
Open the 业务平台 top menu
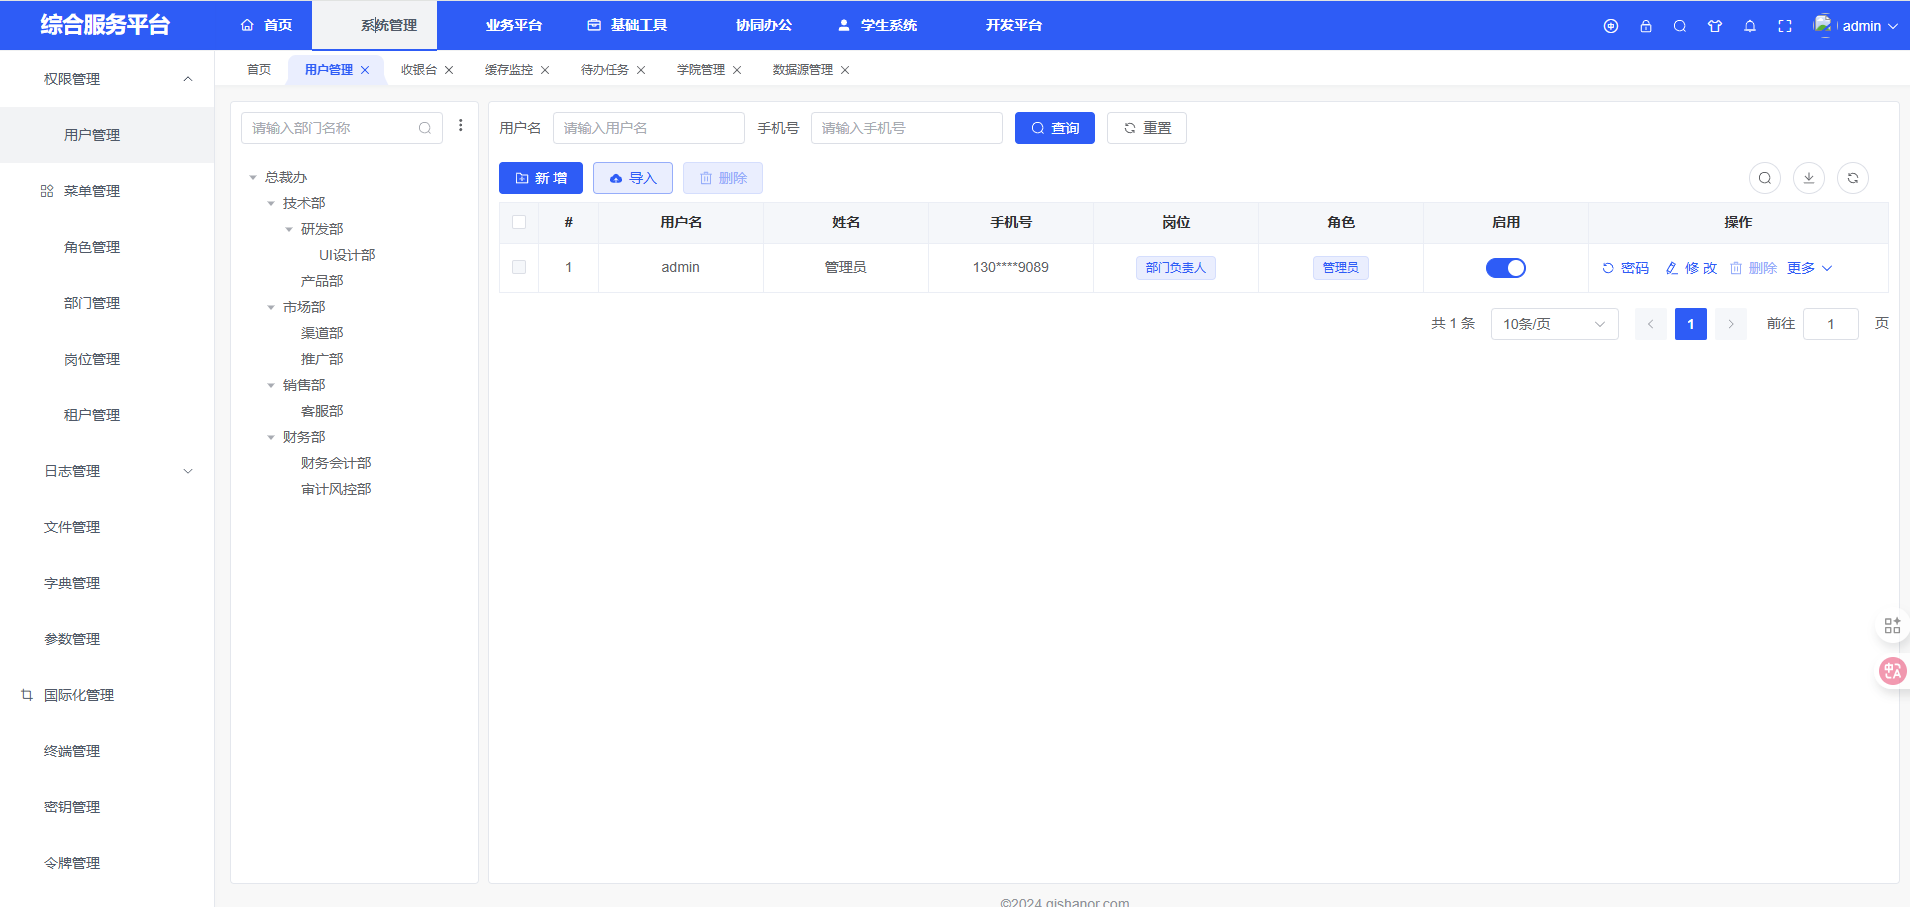513,25
